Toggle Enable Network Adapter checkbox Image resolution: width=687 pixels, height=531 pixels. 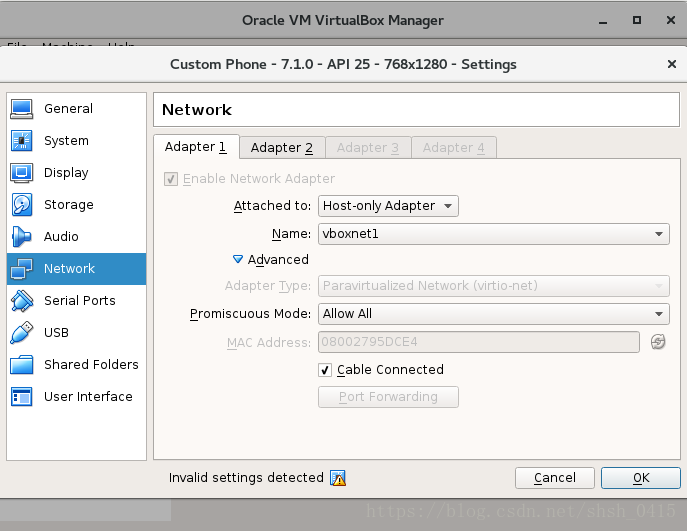tap(171, 179)
